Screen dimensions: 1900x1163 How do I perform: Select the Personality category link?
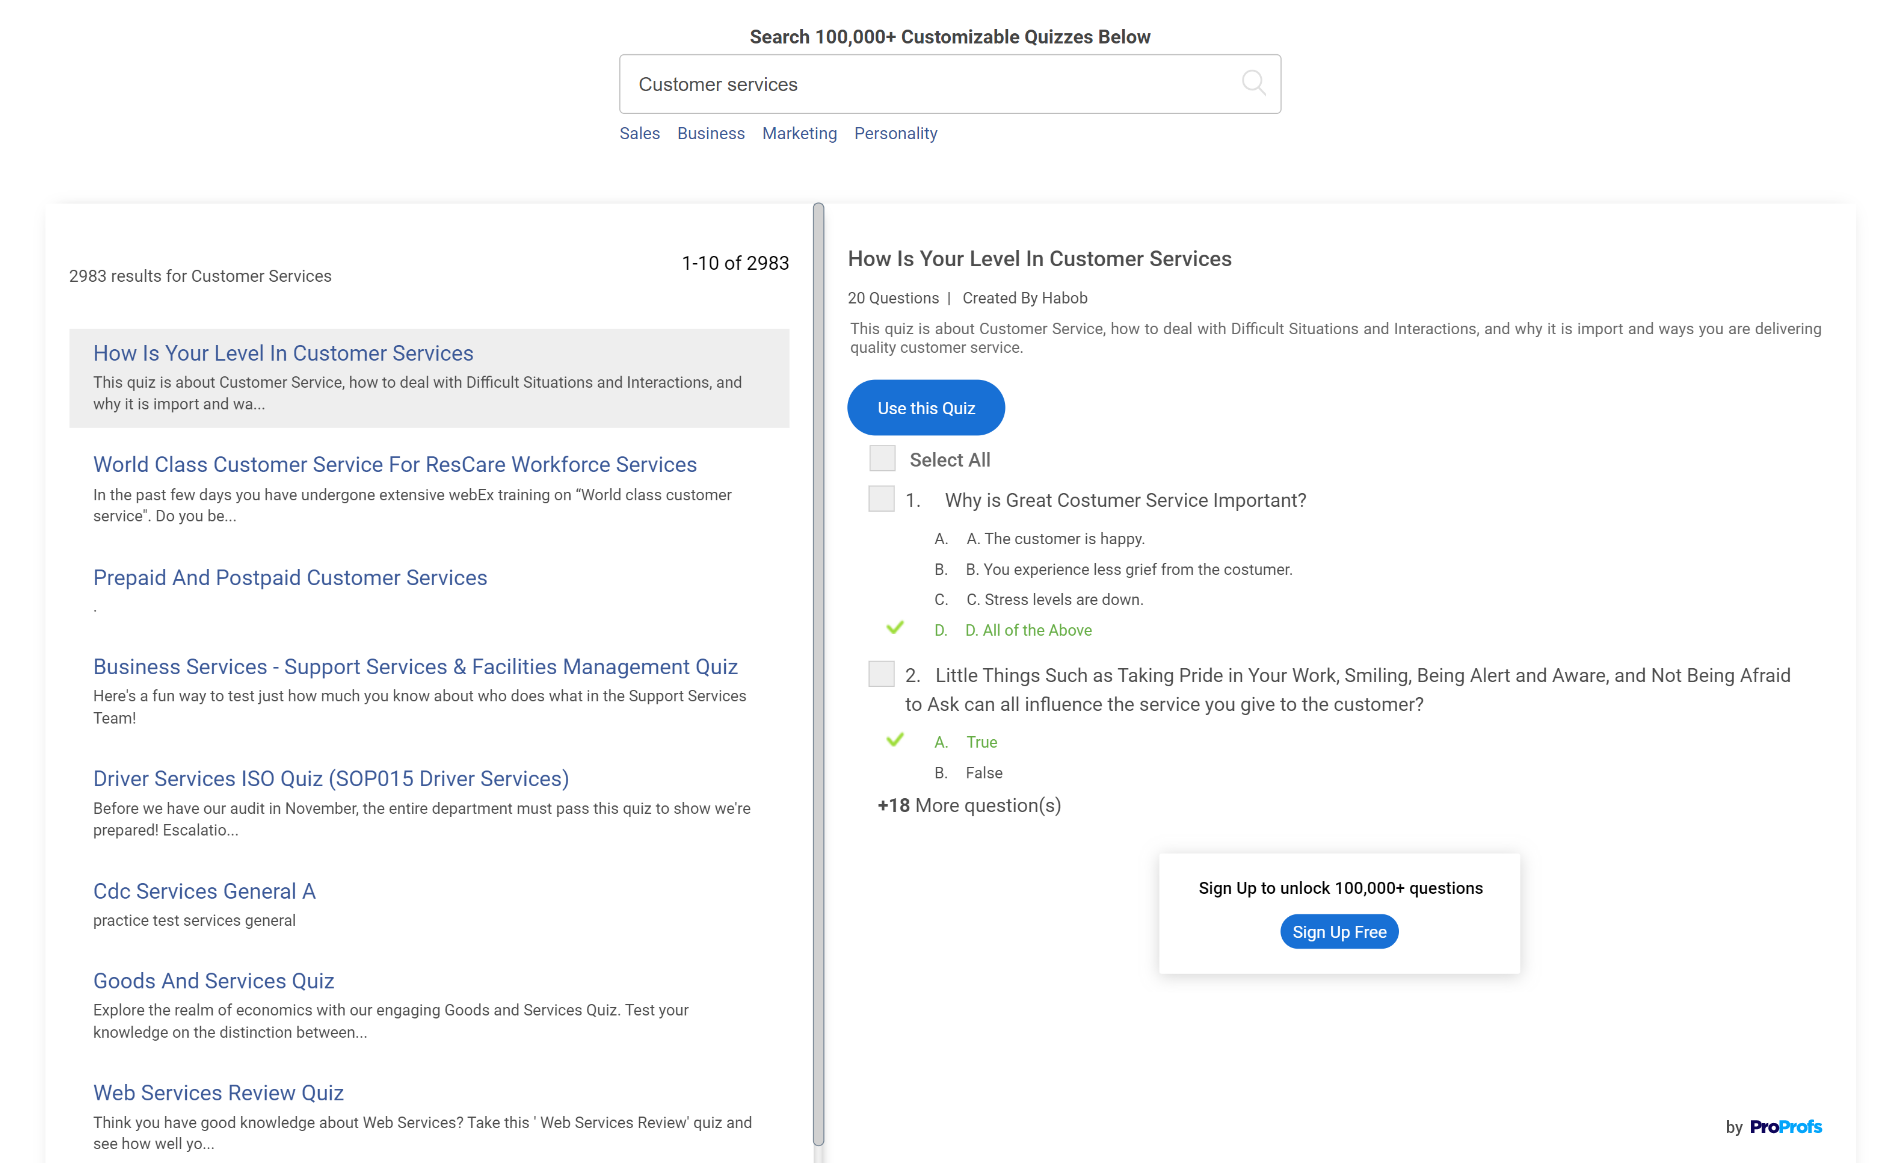pyautogui.click(x=895, y=133)
